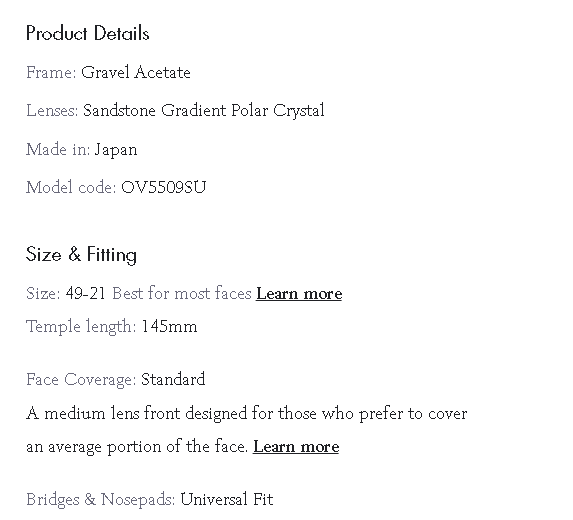The width and height of the screenshot is (573, 520).
Task: Click the 49-21 size value
Action: (x=86, y=293)
